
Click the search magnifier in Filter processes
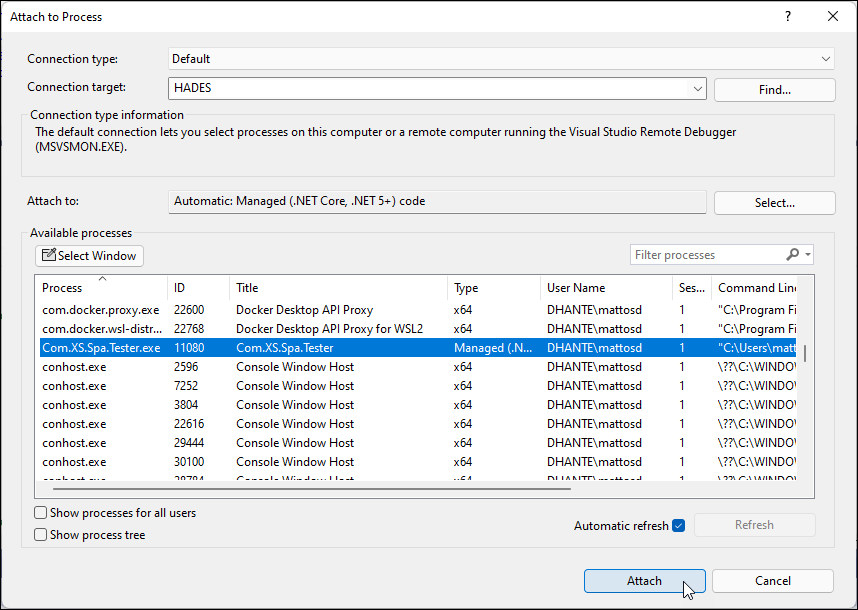pyautogui.click(x=791, y=254)
